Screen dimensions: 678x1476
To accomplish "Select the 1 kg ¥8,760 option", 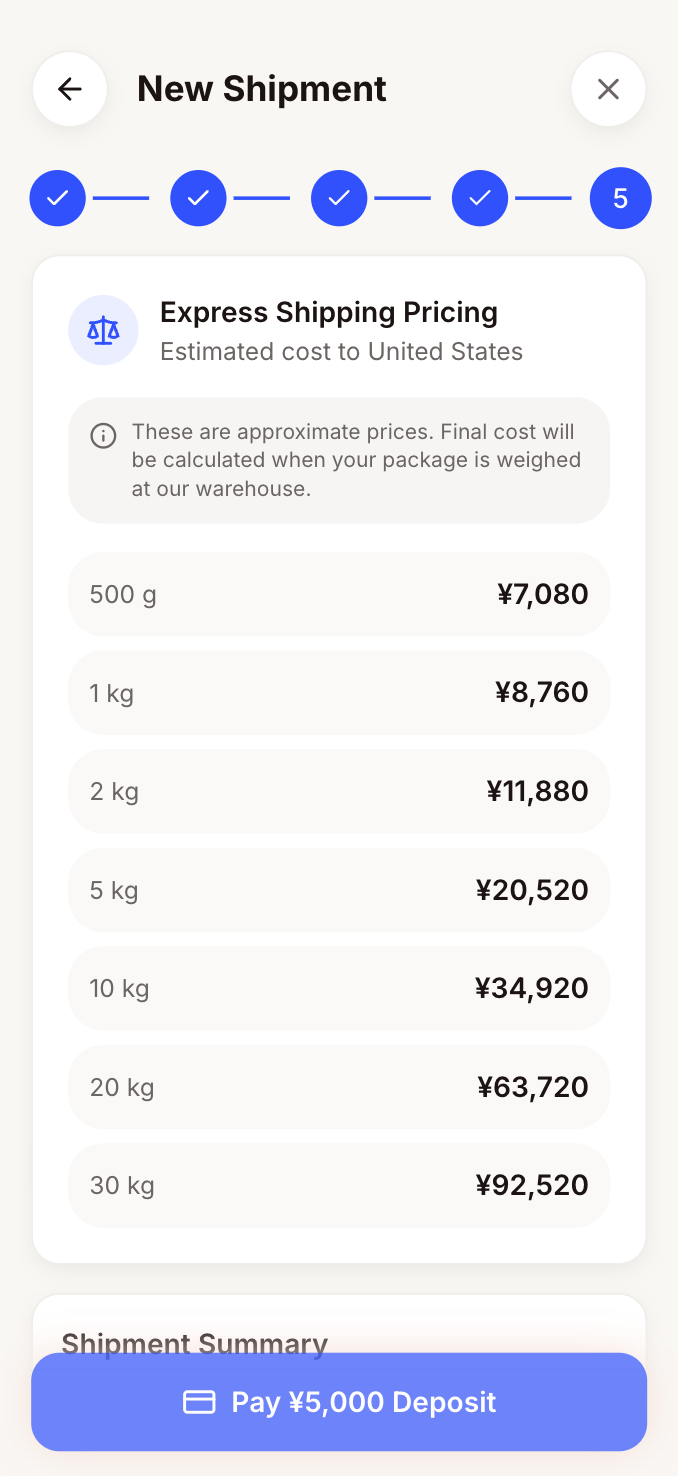I will pos(338,692).
